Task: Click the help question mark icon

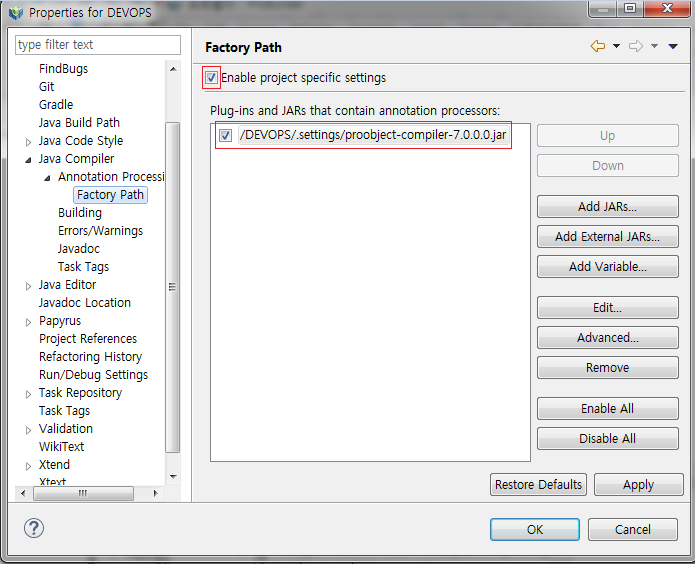Action: click(34, 528)
